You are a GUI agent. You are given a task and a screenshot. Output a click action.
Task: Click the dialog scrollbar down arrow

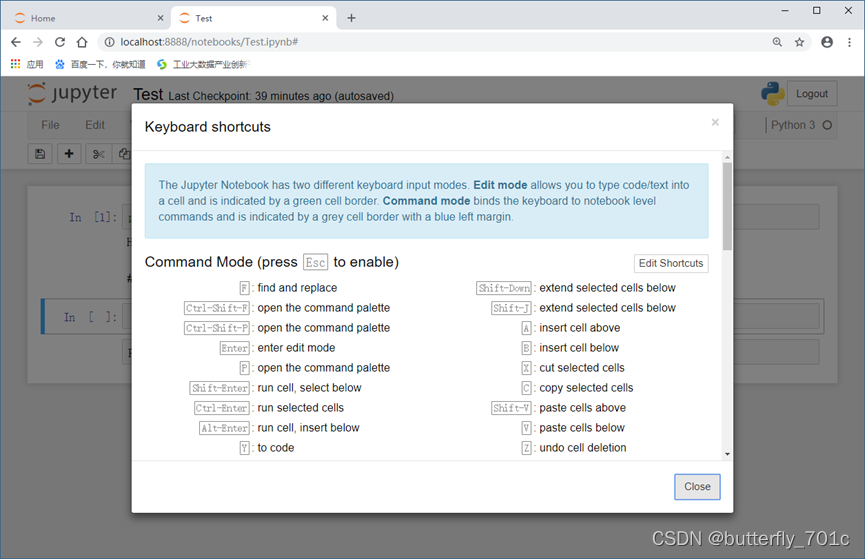(x=727, y=454)
